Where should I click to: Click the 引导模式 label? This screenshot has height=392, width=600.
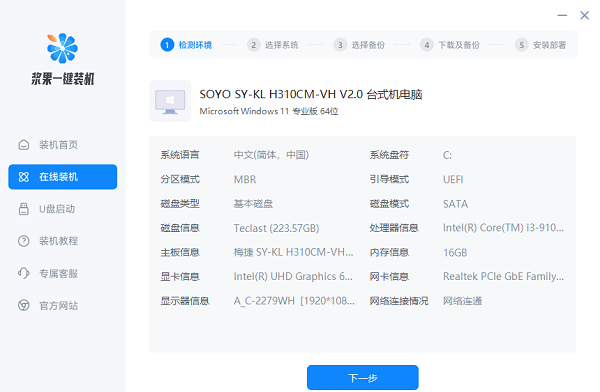click(389, 179)
